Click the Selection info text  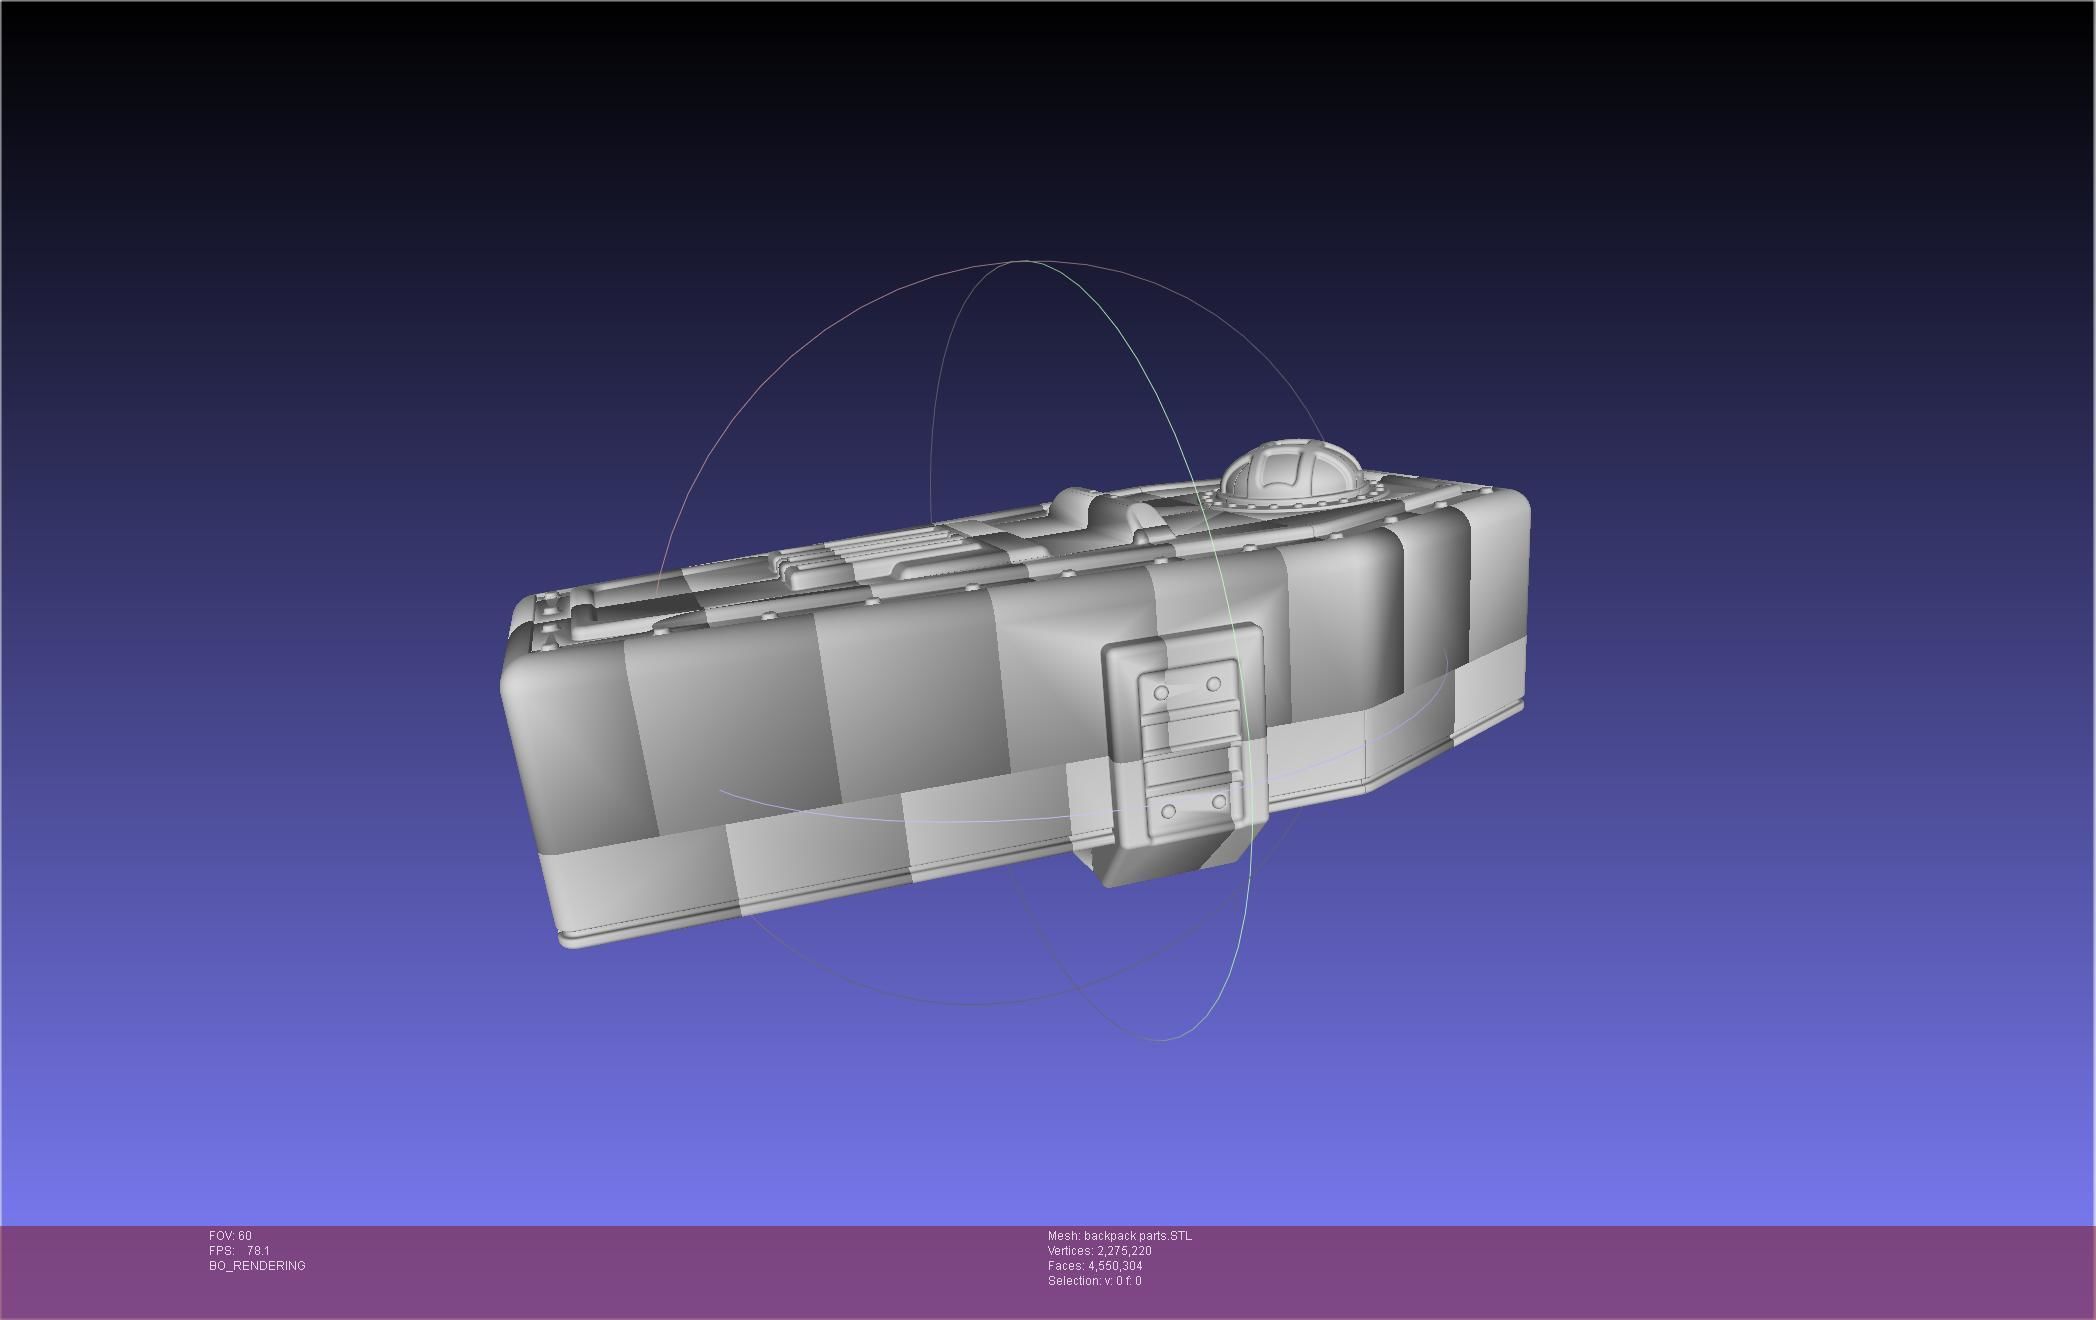coord(1094,1281)
